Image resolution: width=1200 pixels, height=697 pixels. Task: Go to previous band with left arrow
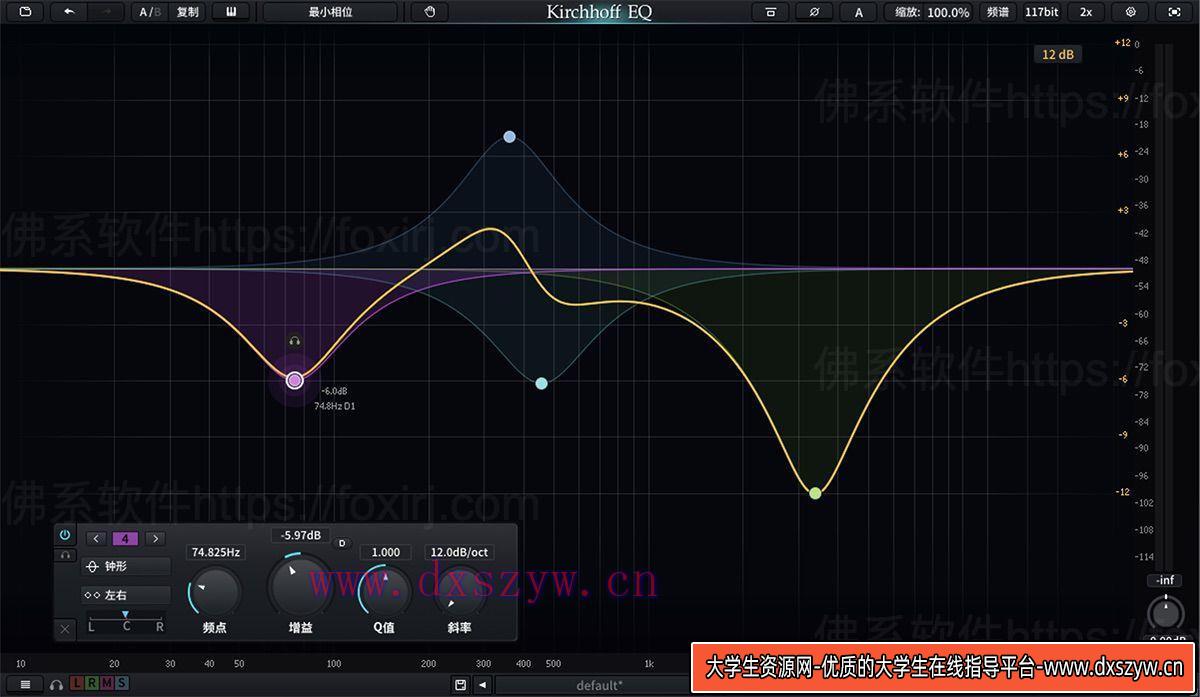(97, 538)
